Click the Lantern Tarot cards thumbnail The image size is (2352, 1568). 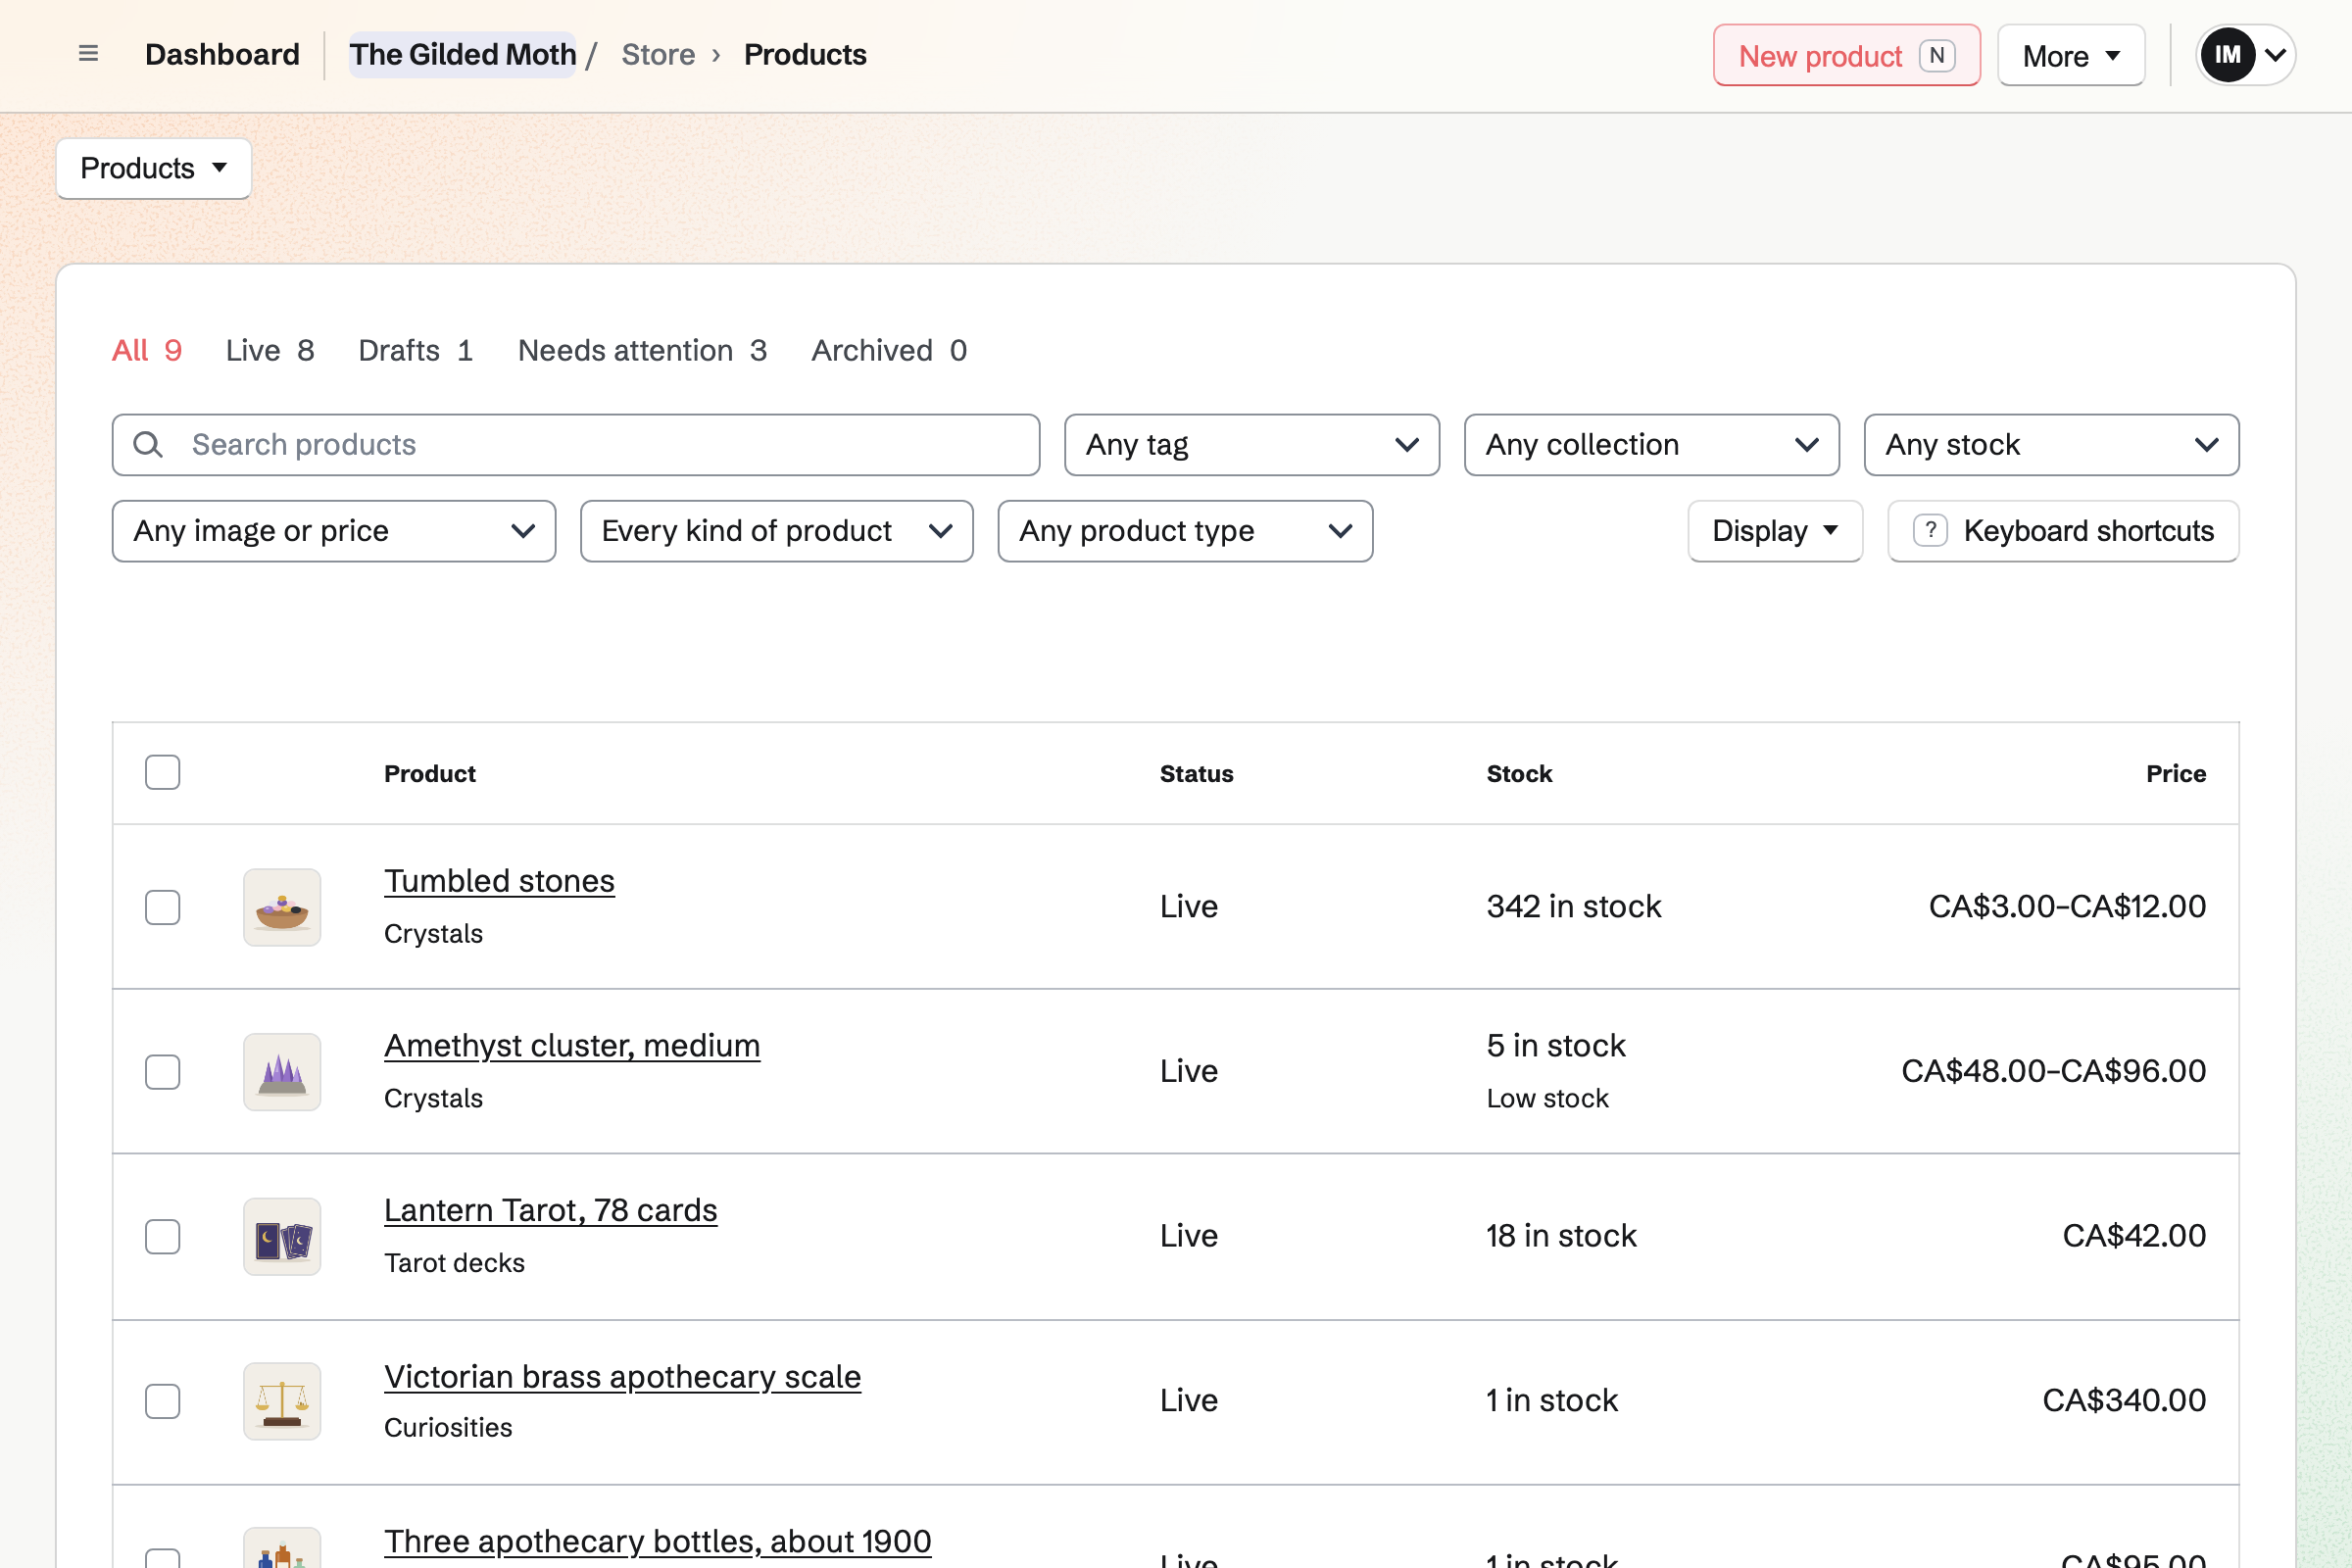[x=282, y=1237]
